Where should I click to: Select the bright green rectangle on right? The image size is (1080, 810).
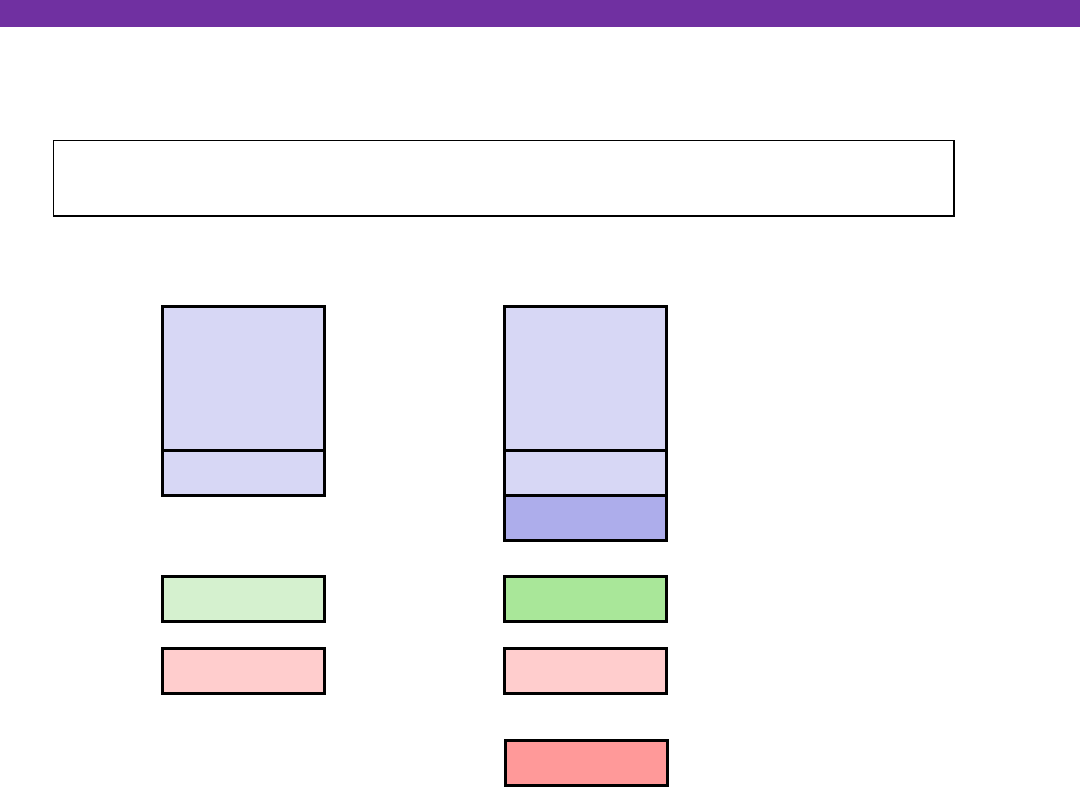click(585, 598)
